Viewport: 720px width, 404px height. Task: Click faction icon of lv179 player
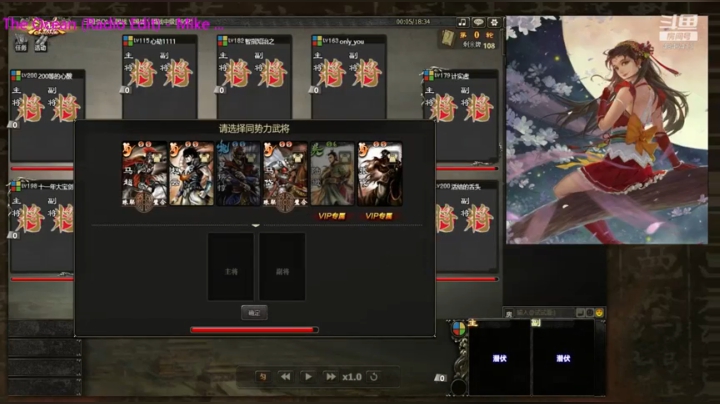pyautogui.click(x=428, y=75)
